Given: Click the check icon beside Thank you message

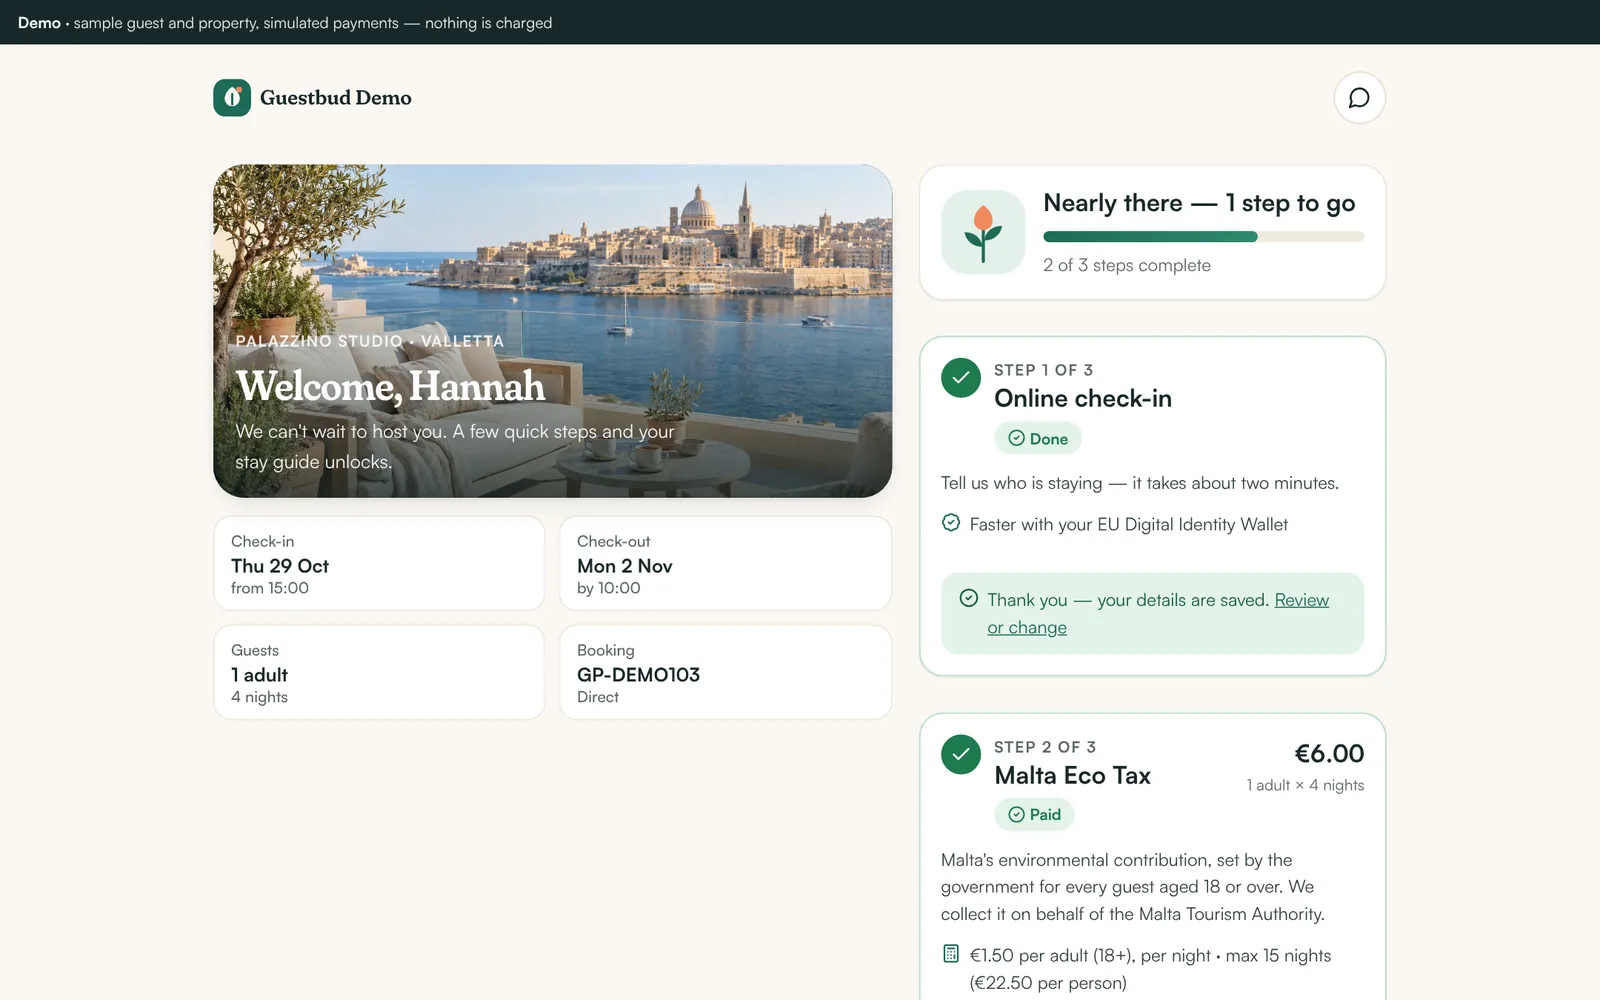Looking at the screenshot, I should click(x=969, y=598).
